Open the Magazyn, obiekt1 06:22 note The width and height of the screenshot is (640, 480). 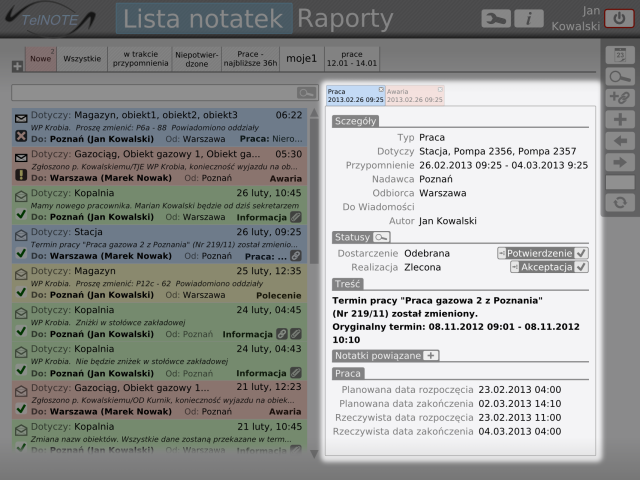(160, 127)
